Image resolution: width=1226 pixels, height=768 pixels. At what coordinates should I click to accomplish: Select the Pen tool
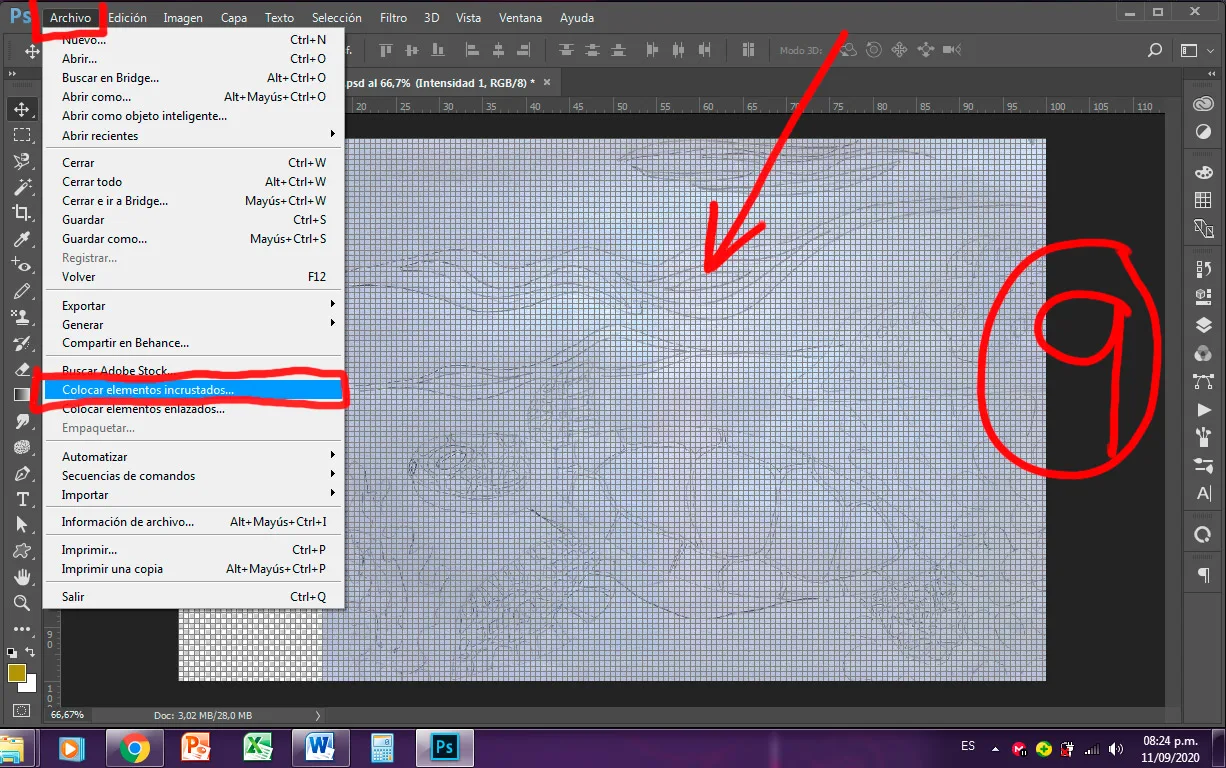[22, 473]
